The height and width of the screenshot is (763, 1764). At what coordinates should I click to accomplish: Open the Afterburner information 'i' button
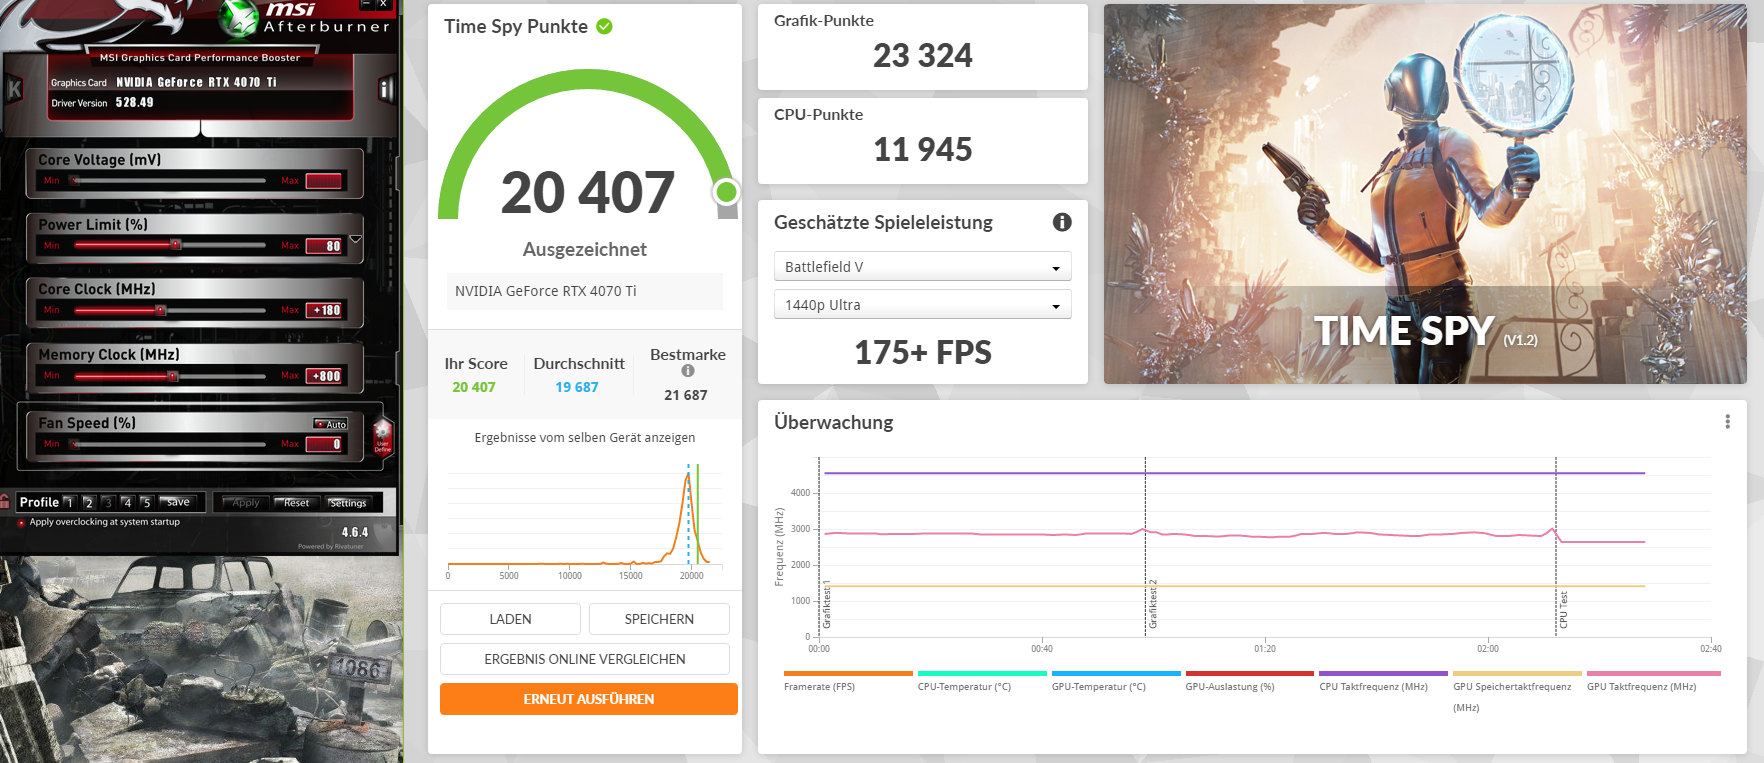coord(385,89)
